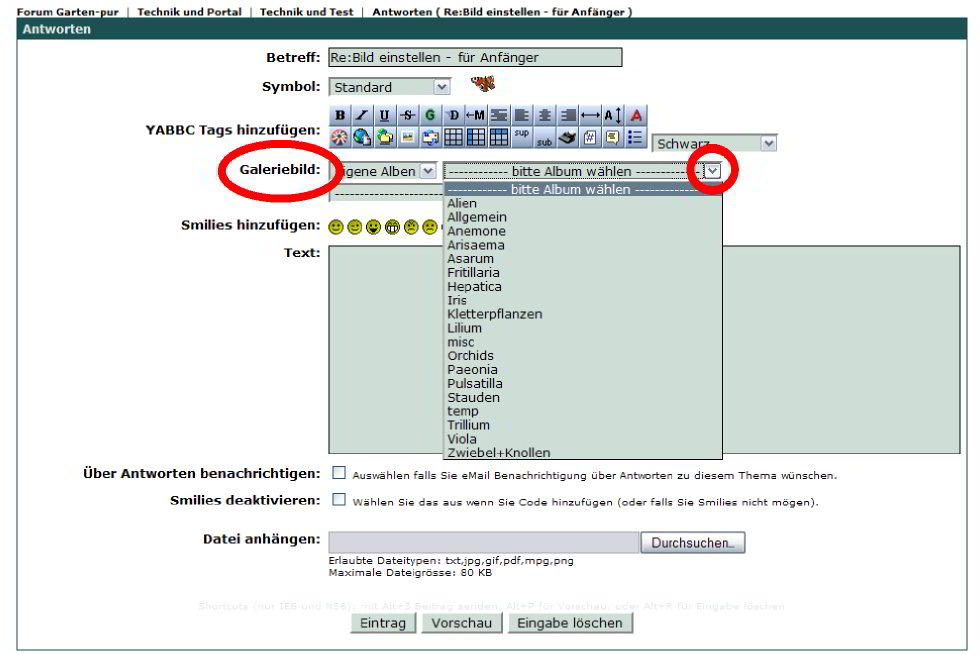This screenshot has height=655, width=980.
Task: Insert bulleted list tag
Action: [x=634, y=137]
